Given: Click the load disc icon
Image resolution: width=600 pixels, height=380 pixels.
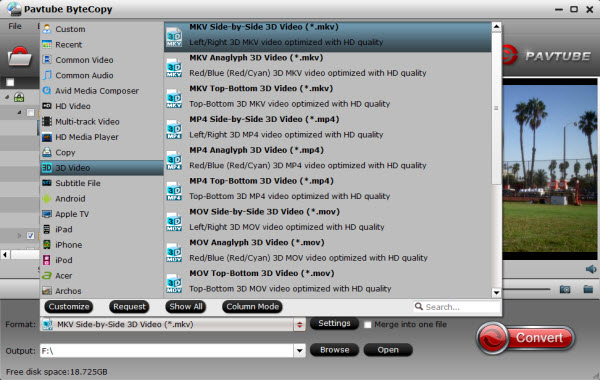Looking at the screenshot, I should click(20, 56).
